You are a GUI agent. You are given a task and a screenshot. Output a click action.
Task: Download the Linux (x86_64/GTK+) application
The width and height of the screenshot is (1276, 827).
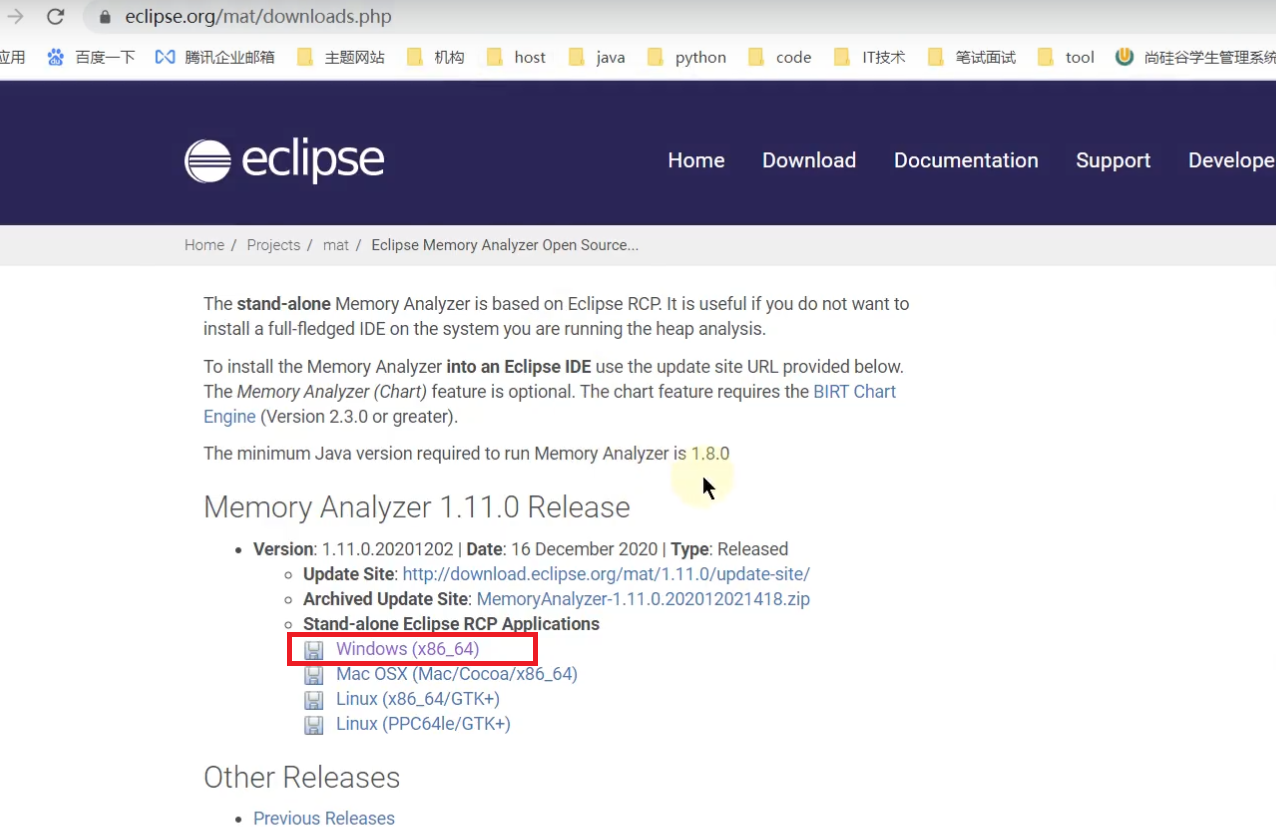point(417,699)
